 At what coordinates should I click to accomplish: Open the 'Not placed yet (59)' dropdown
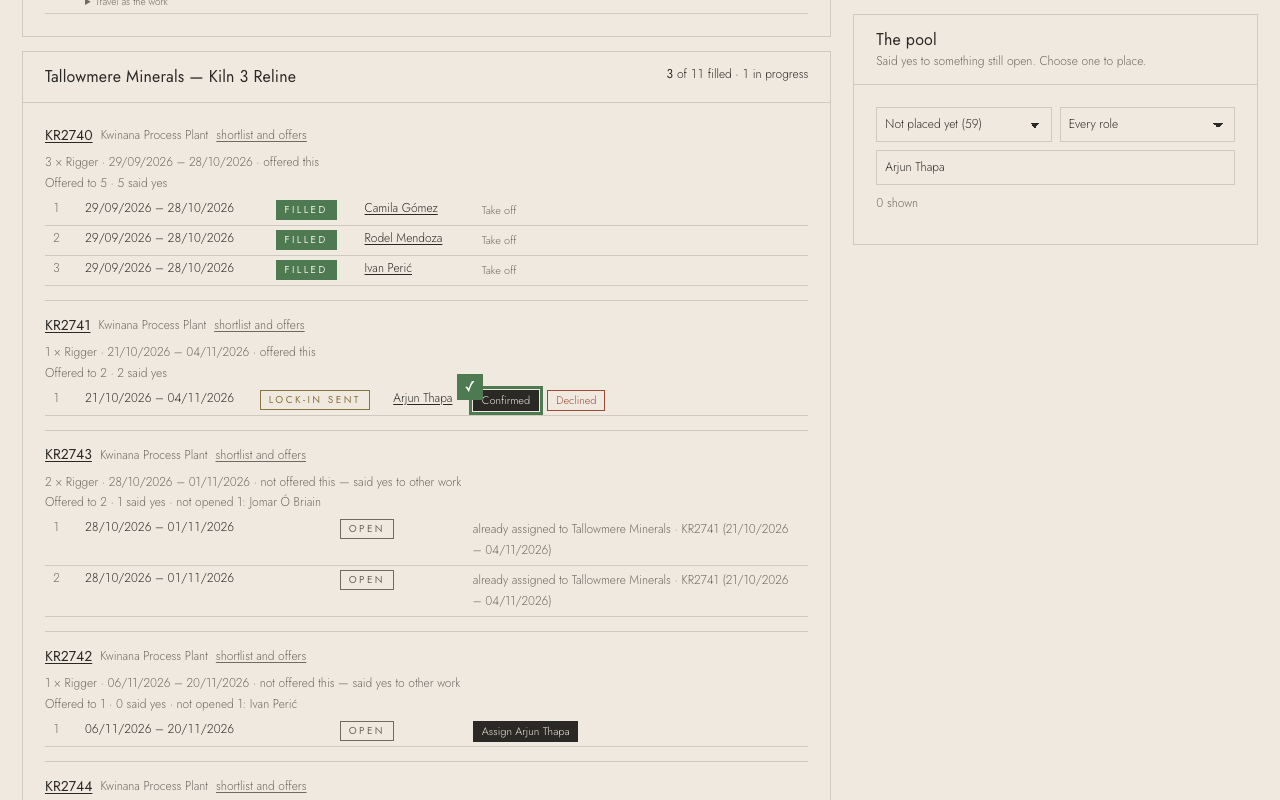tap(963, 124)
